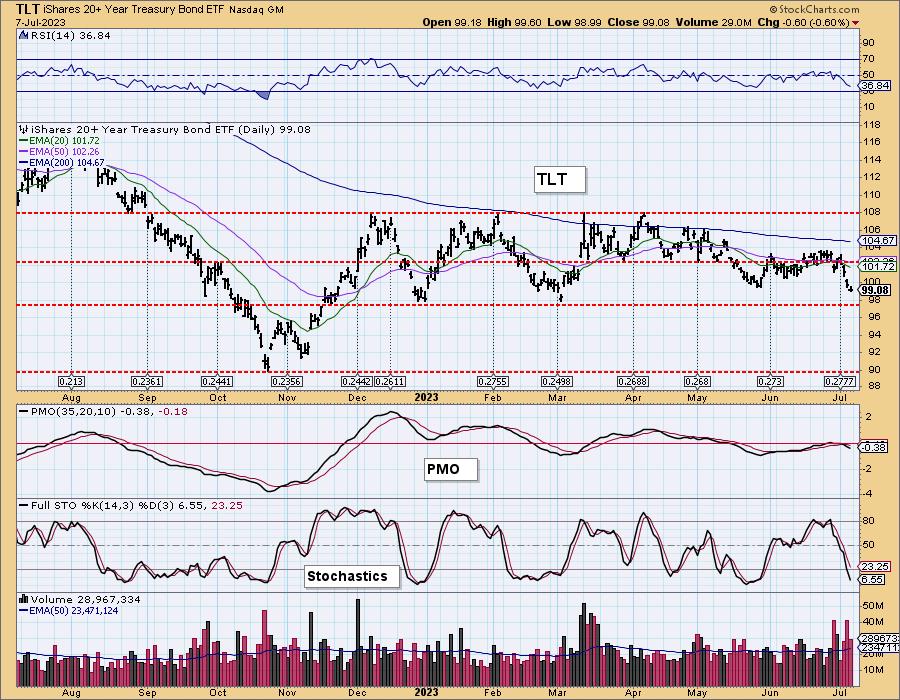Viewport: 900px width, 700px height.
Task: Click the red down-arrow beside Chg value
Action: 856,23
